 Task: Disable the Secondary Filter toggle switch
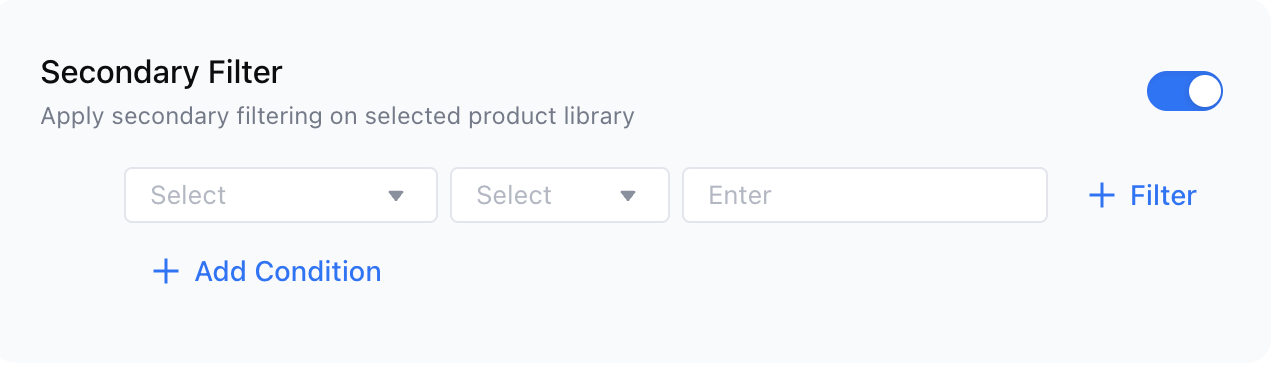[x=1184, y=91]
